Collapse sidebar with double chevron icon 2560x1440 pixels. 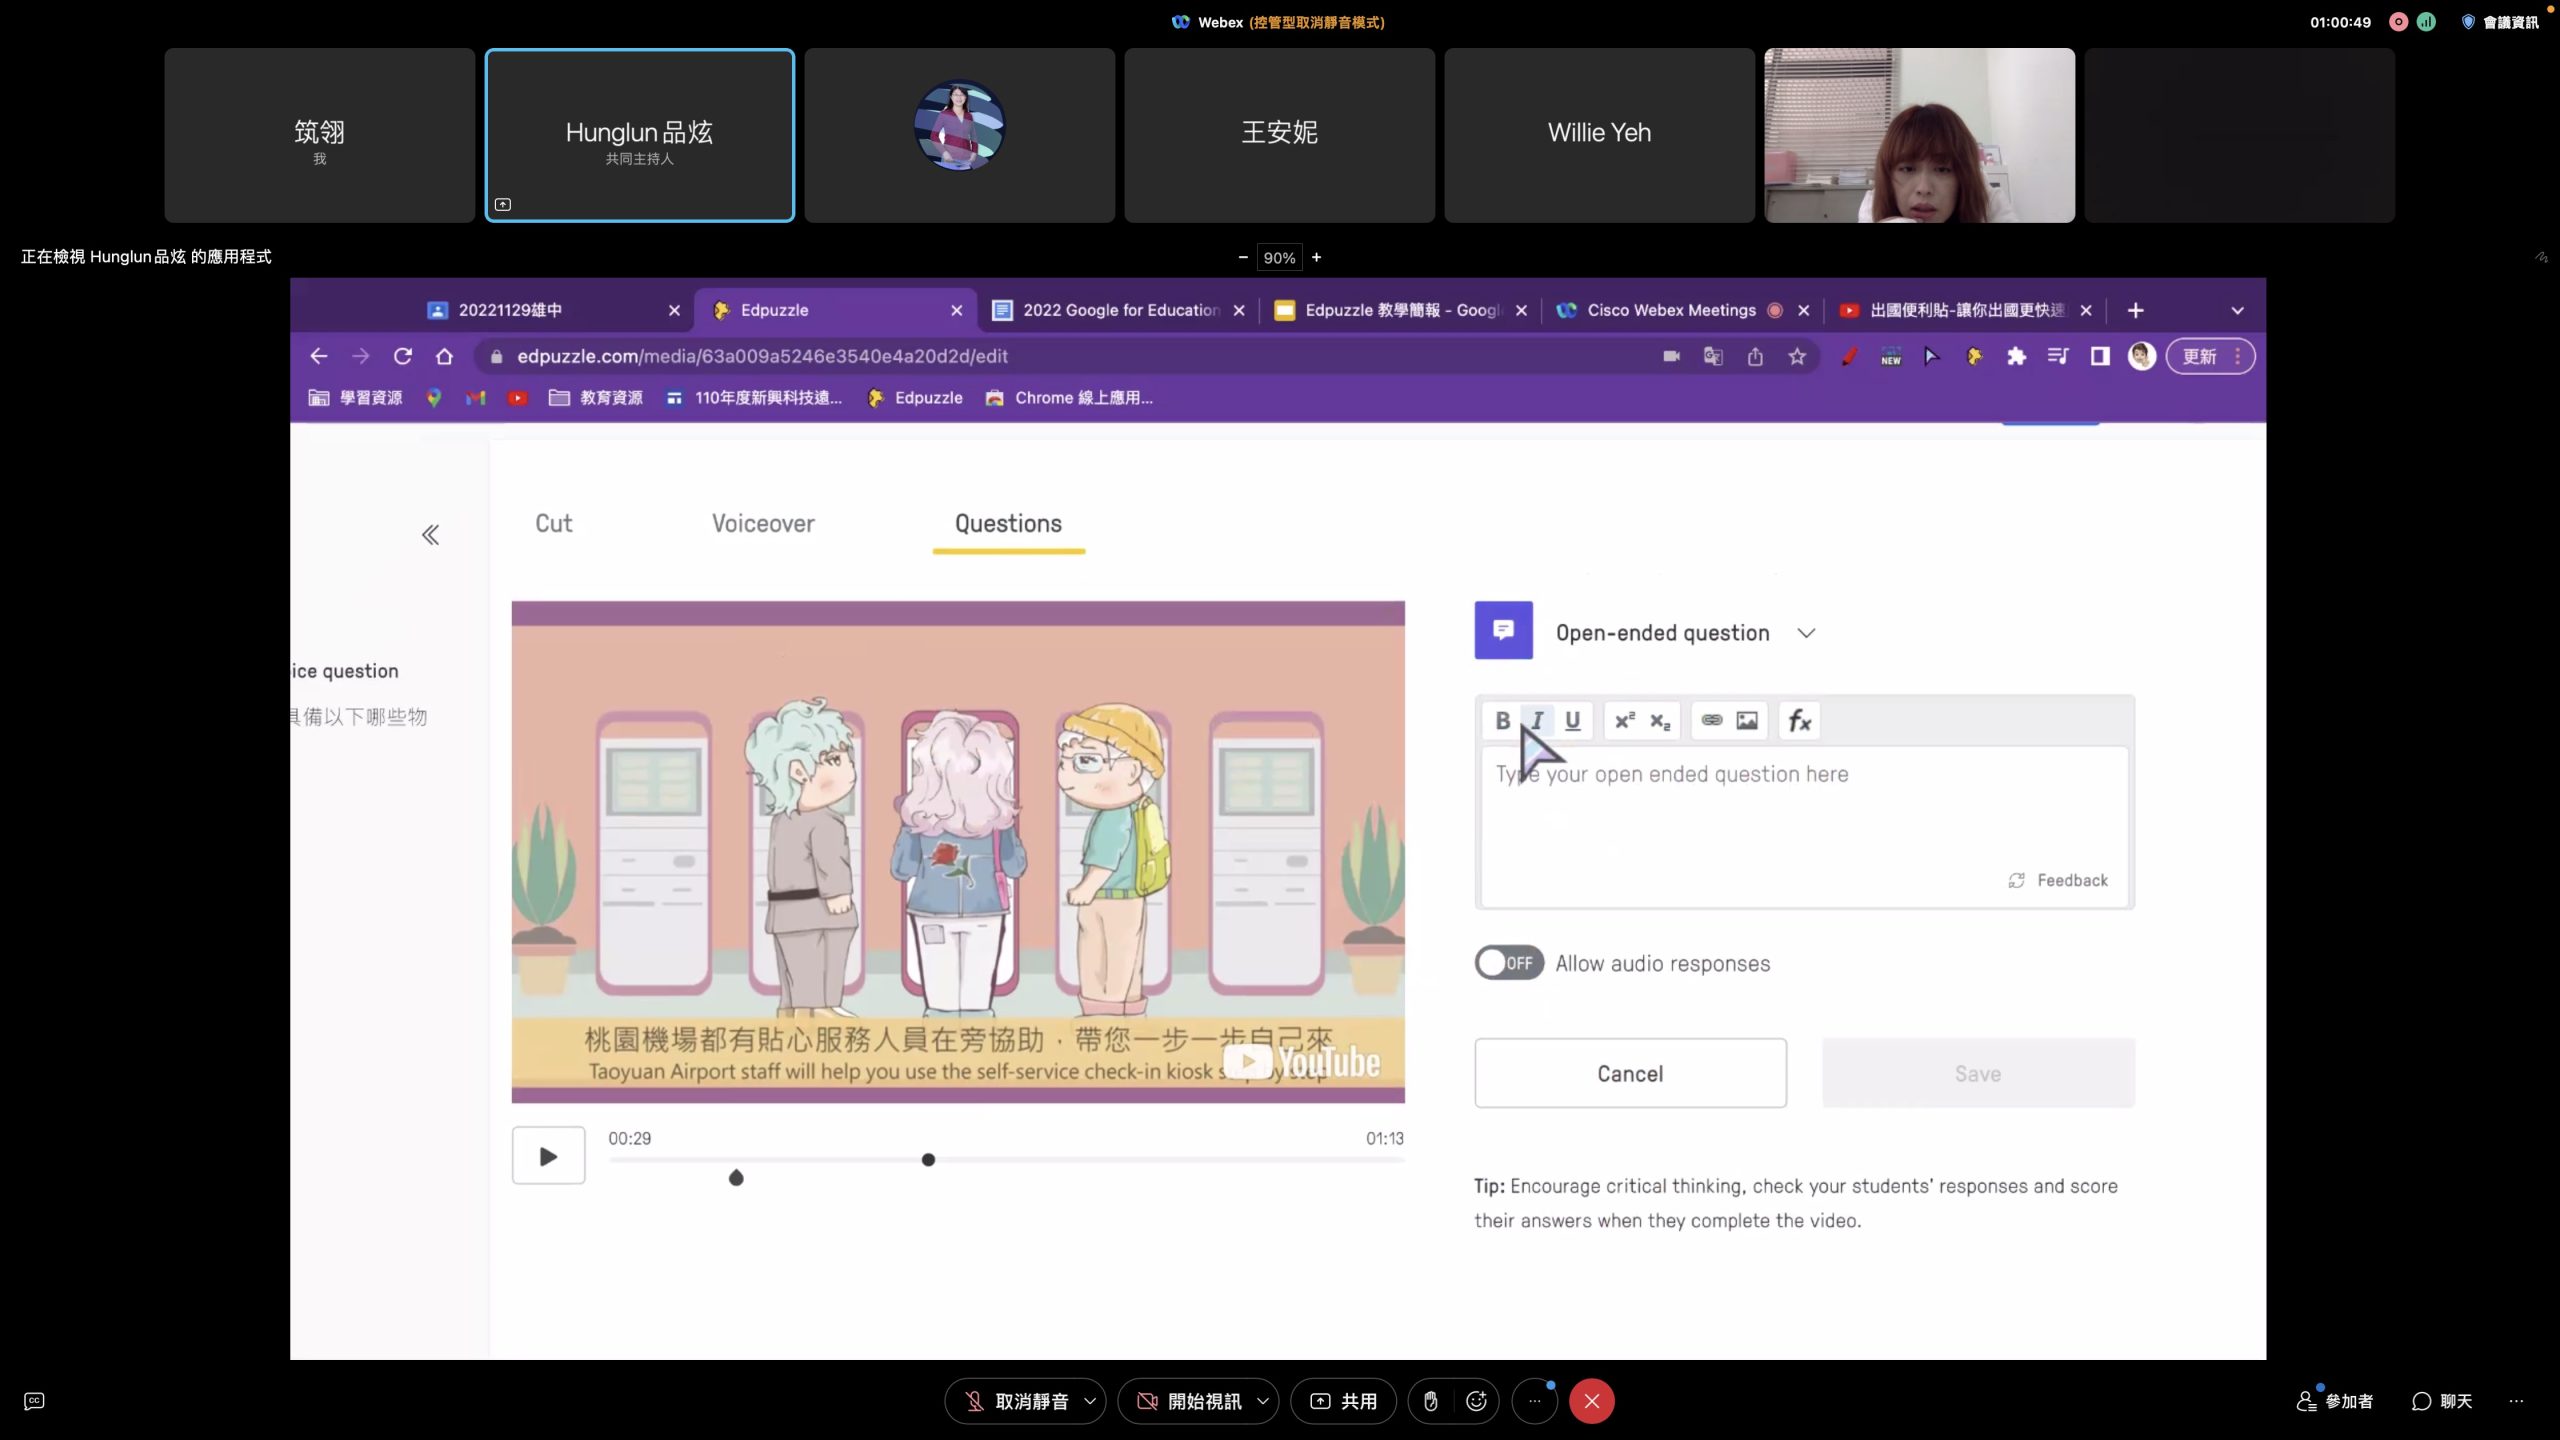430,535
